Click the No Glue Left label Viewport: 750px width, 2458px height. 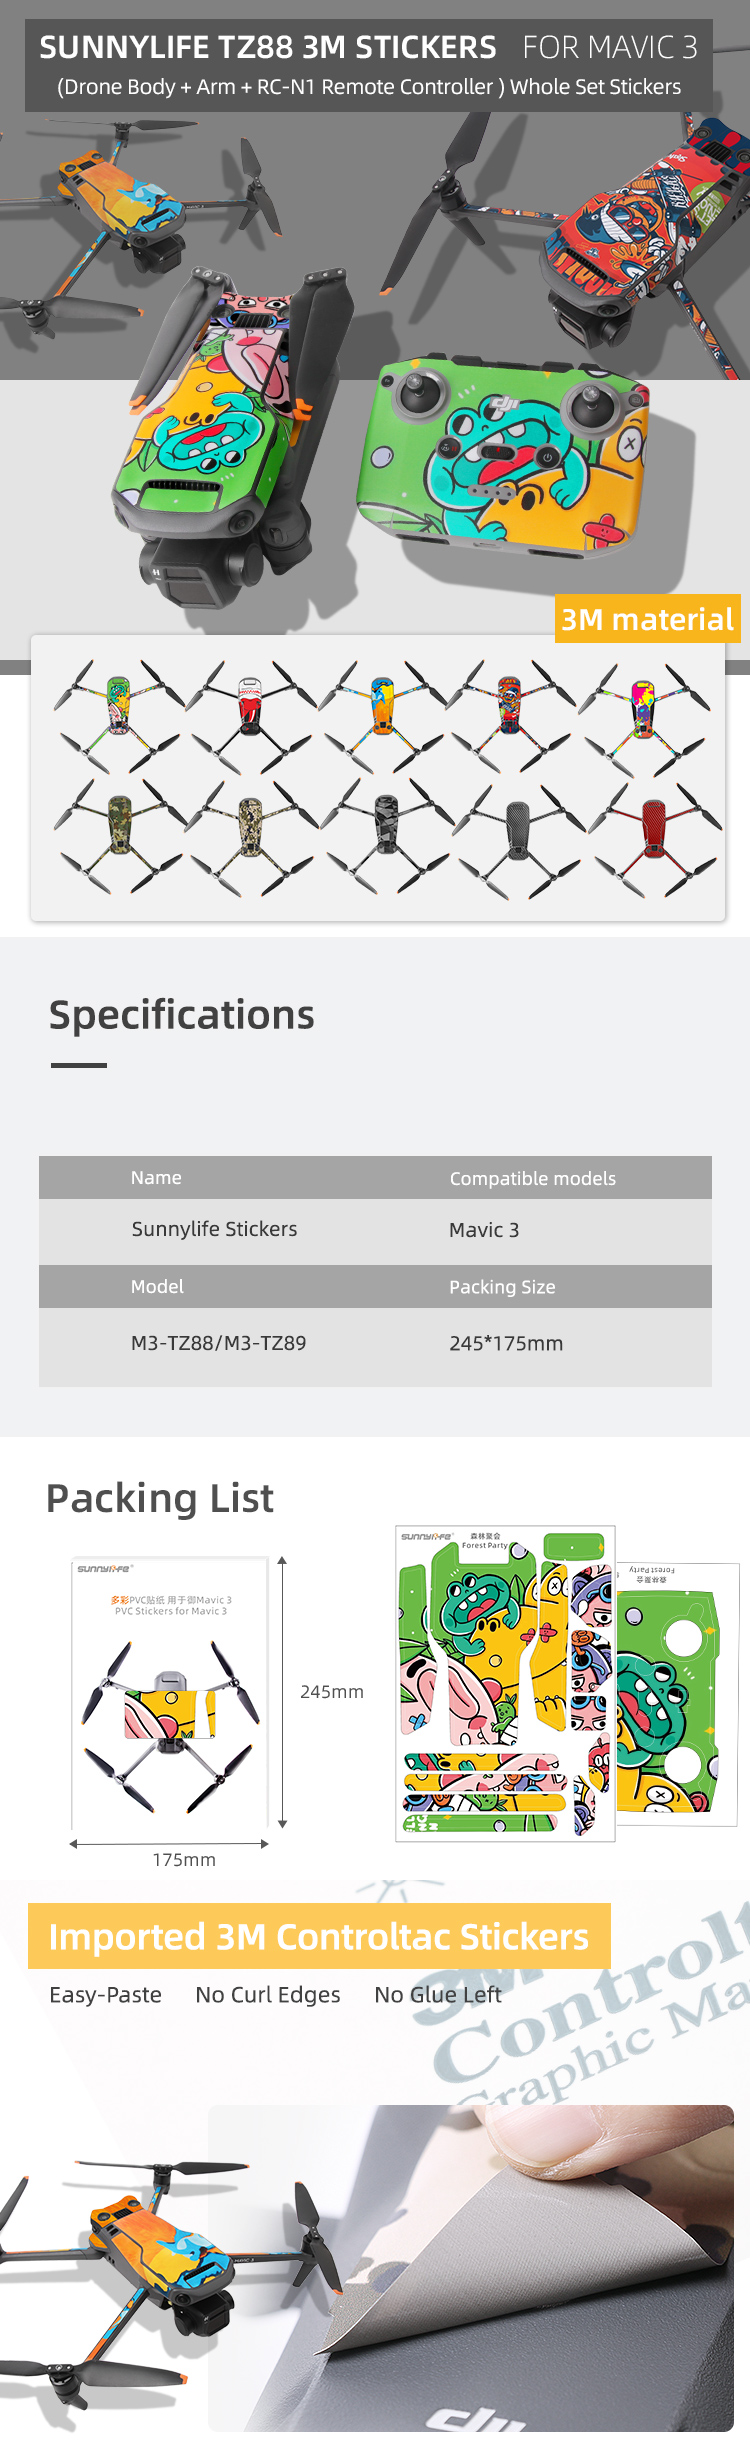pos(438,1995)
